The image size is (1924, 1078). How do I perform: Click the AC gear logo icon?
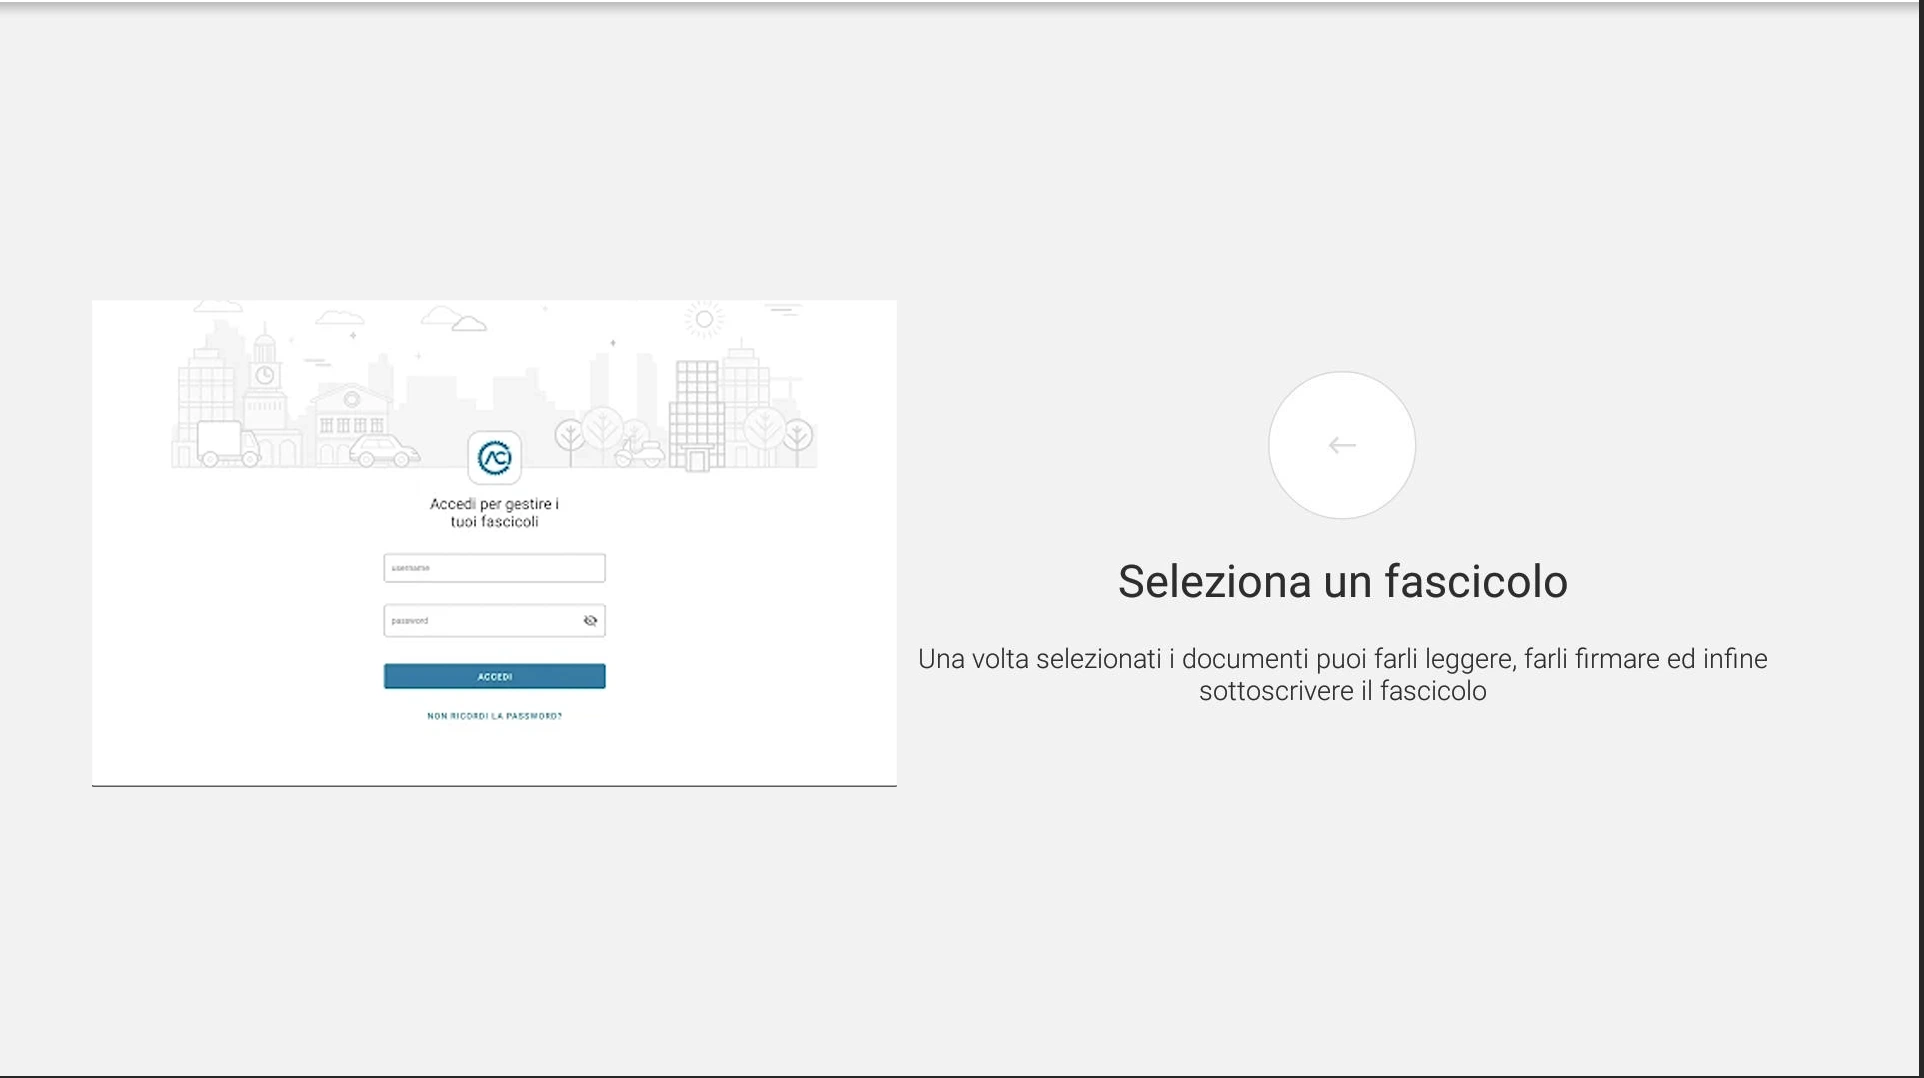494,458
